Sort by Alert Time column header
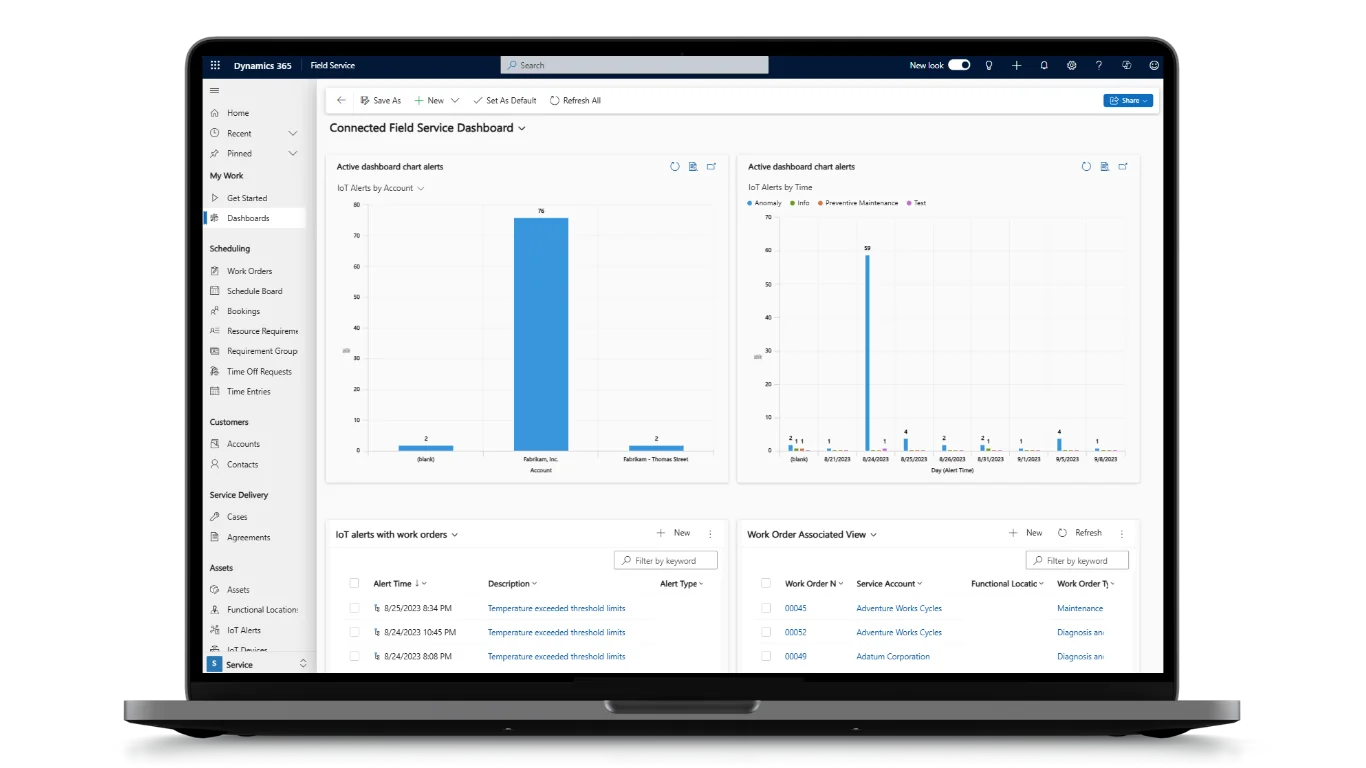1366x768 pixels. coord(400,584)
